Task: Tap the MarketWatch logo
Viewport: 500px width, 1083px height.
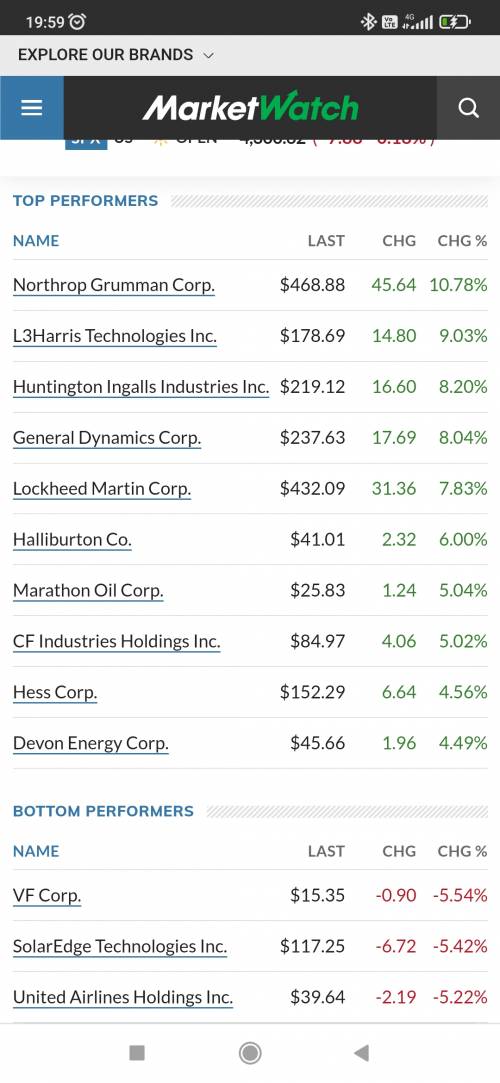Action: click(x=250, y=107)
